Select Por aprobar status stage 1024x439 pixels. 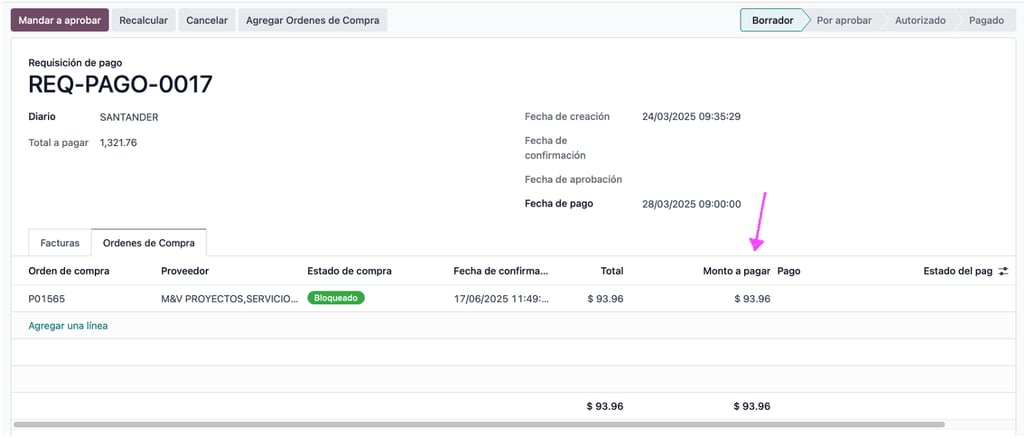[844, 20]
